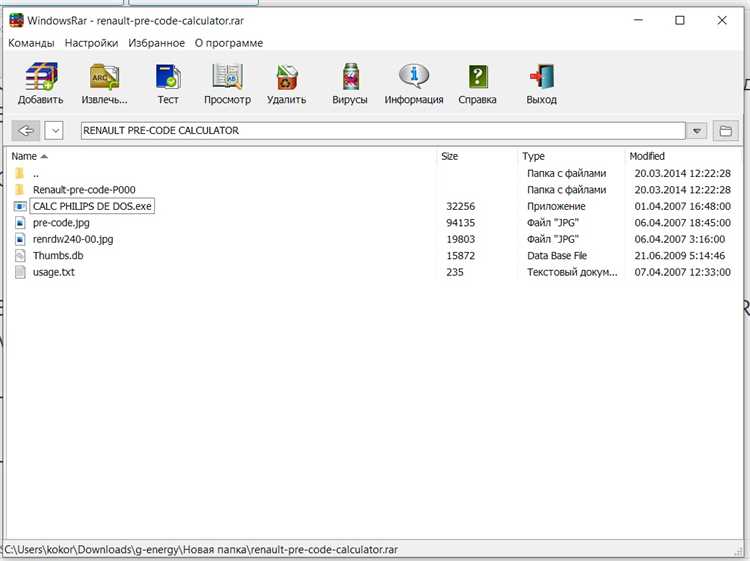Screen dimensions: 750x561
Task: Click the size value 15872
Action: click(x=461, y=255)
